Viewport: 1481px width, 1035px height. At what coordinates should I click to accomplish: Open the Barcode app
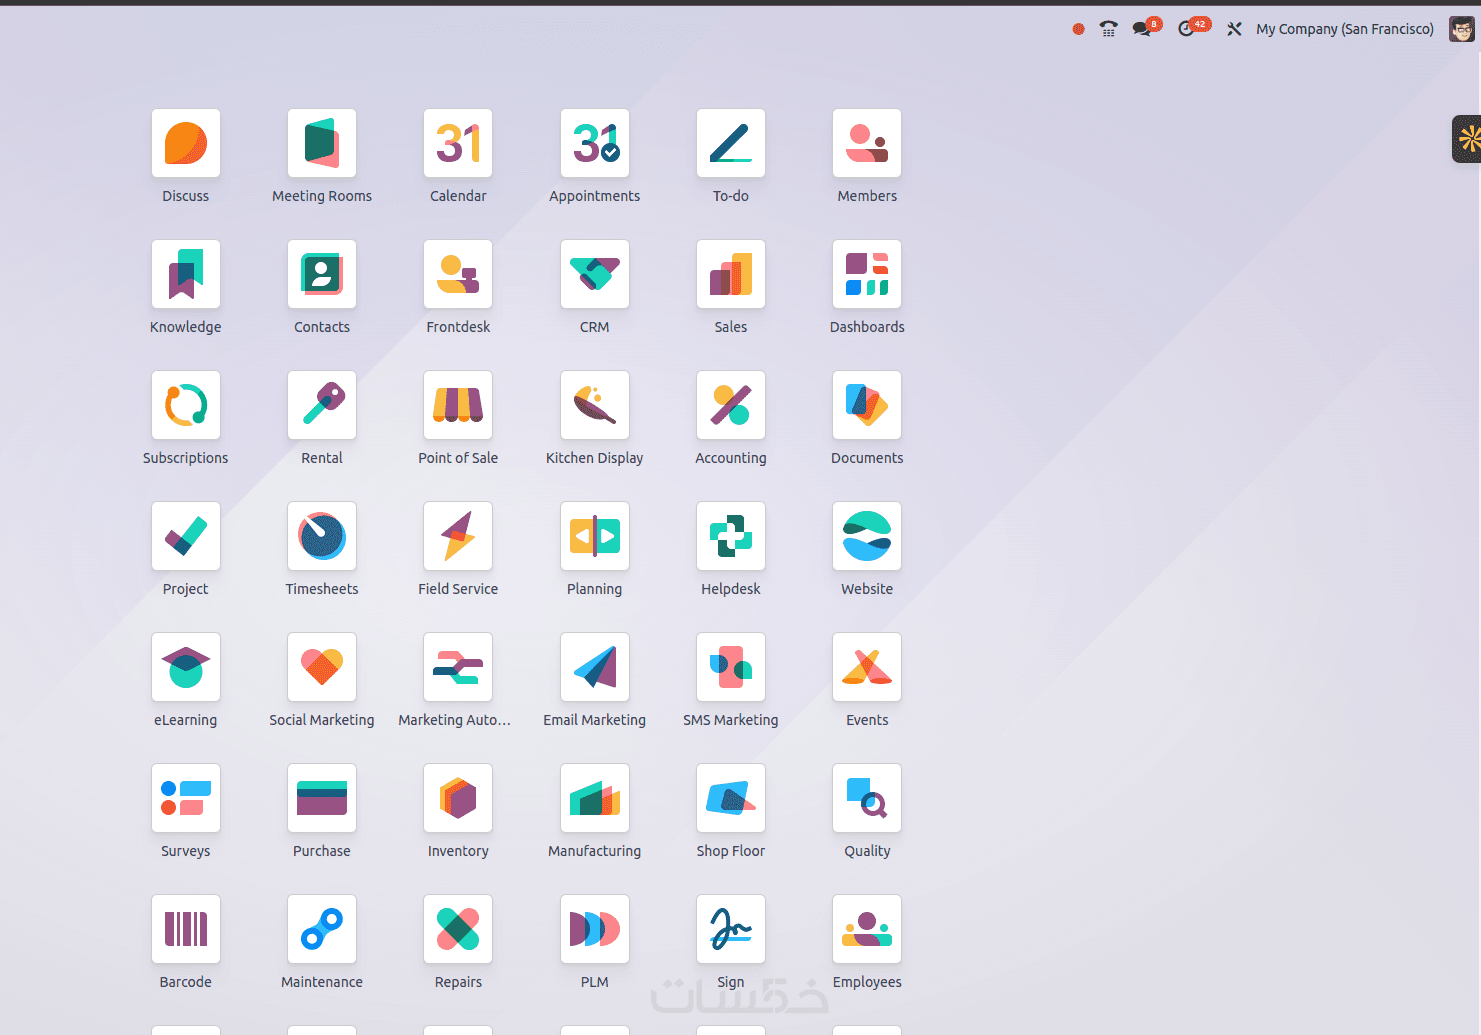click(x=186, y=929)
